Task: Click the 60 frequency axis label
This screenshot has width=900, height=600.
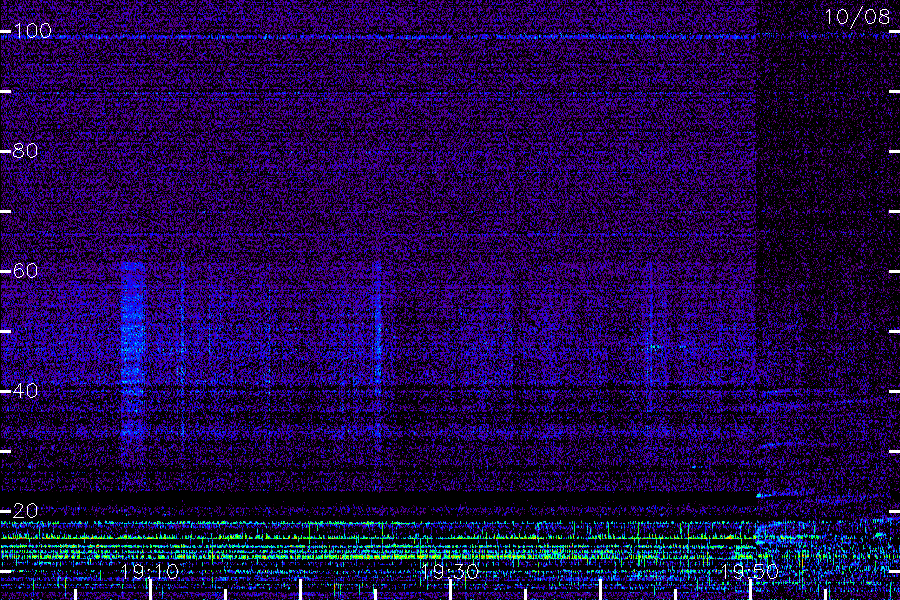Action: coord(25,270)
